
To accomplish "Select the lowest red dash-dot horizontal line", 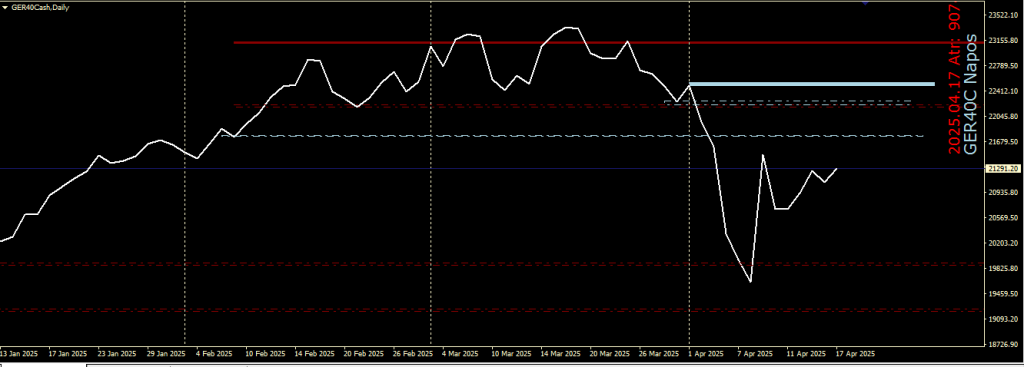I will [492, 310].
